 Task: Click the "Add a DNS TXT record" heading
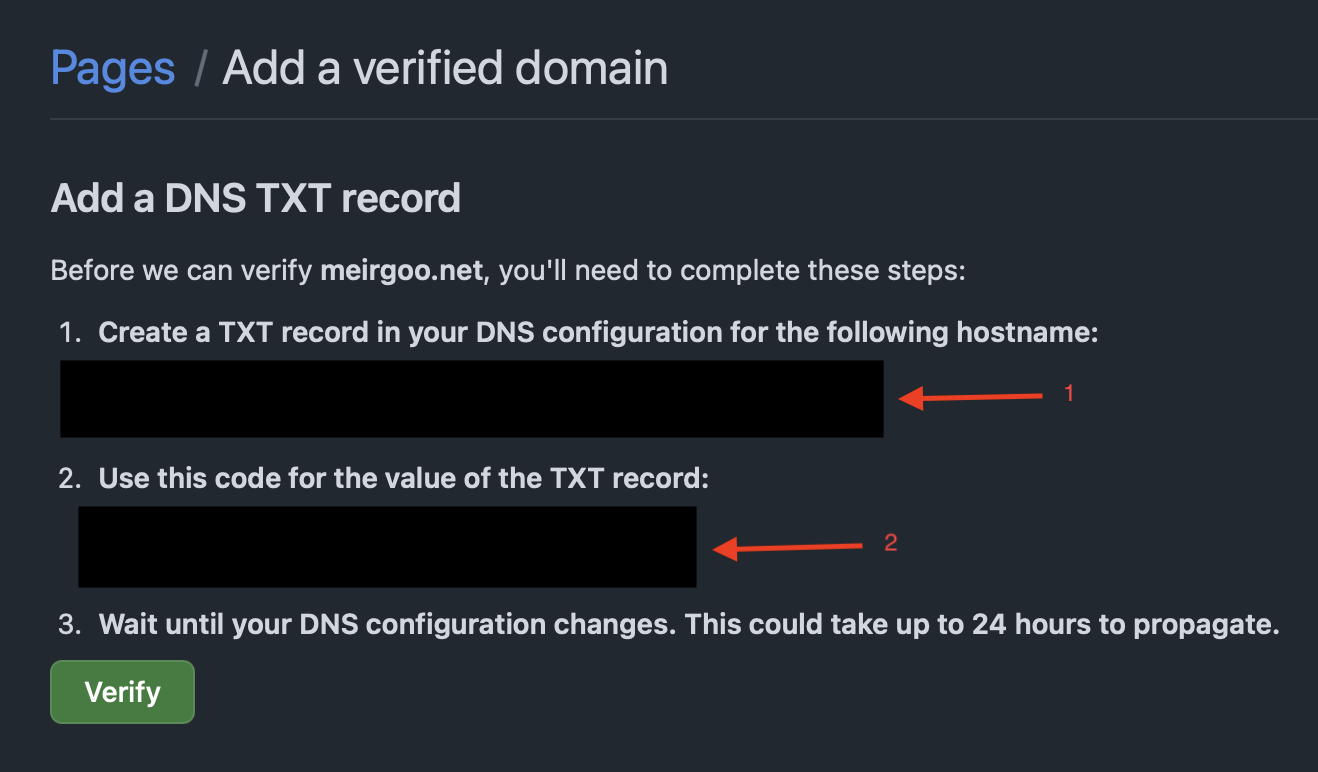click(256, 198)
